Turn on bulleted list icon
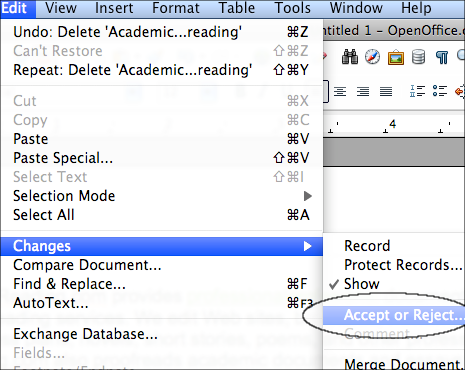The width and height of the screenshot is (465, 370). click(x=440, y=91)
